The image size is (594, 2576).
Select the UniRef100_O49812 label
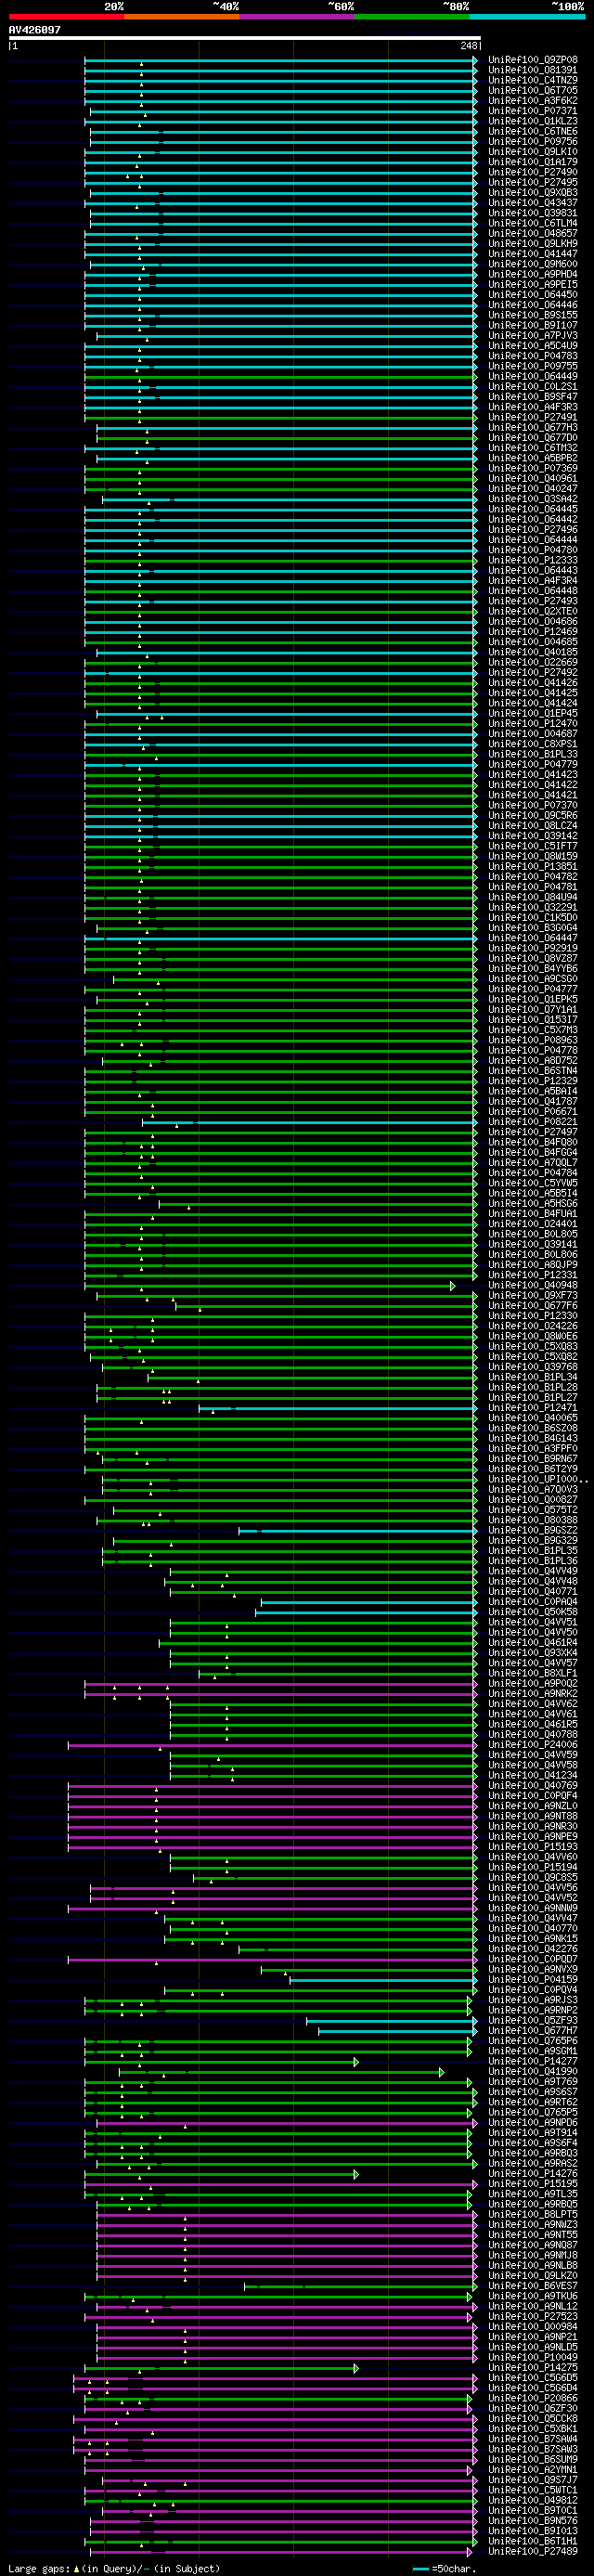(532, 2500)
